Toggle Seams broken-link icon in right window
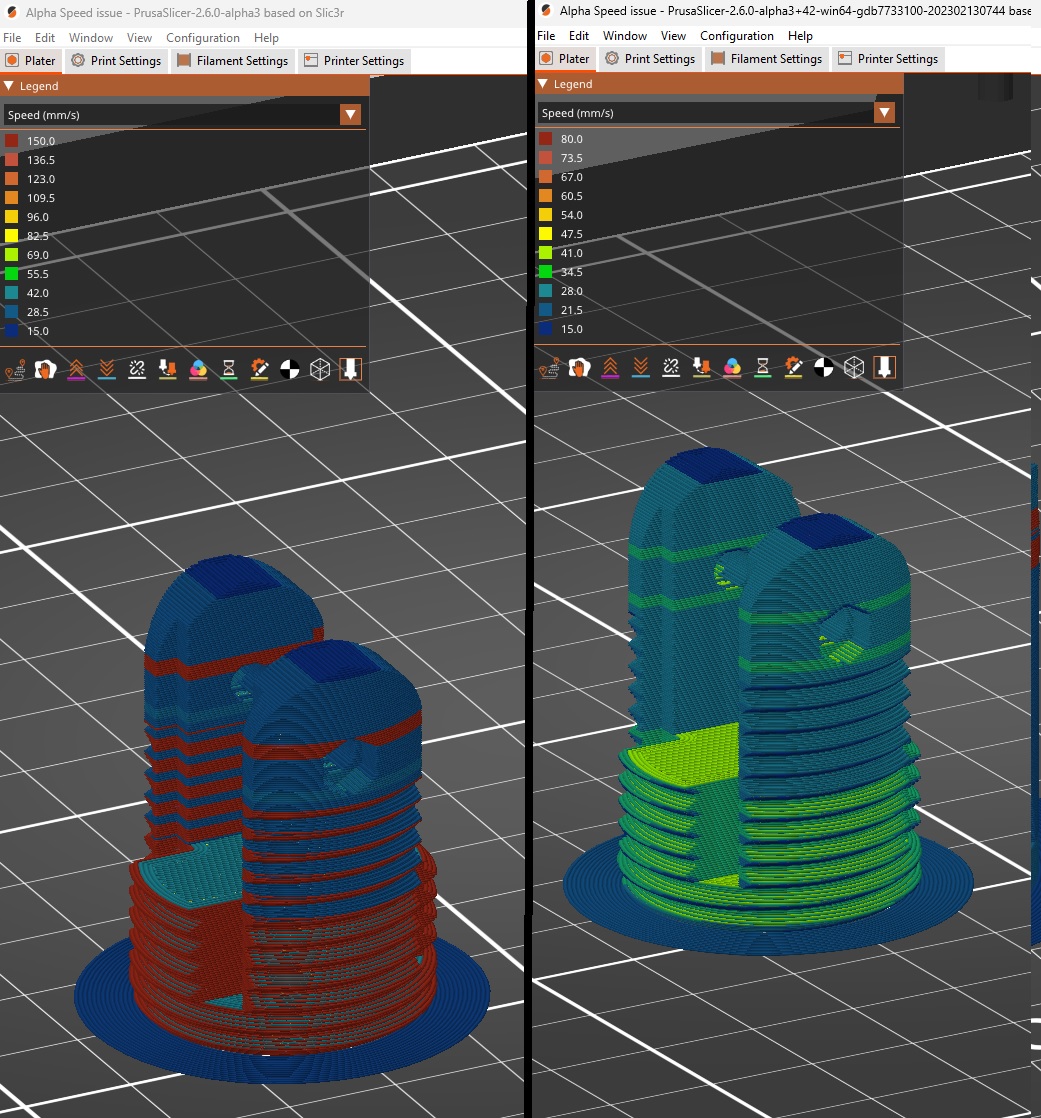 [x=671, y=367]
